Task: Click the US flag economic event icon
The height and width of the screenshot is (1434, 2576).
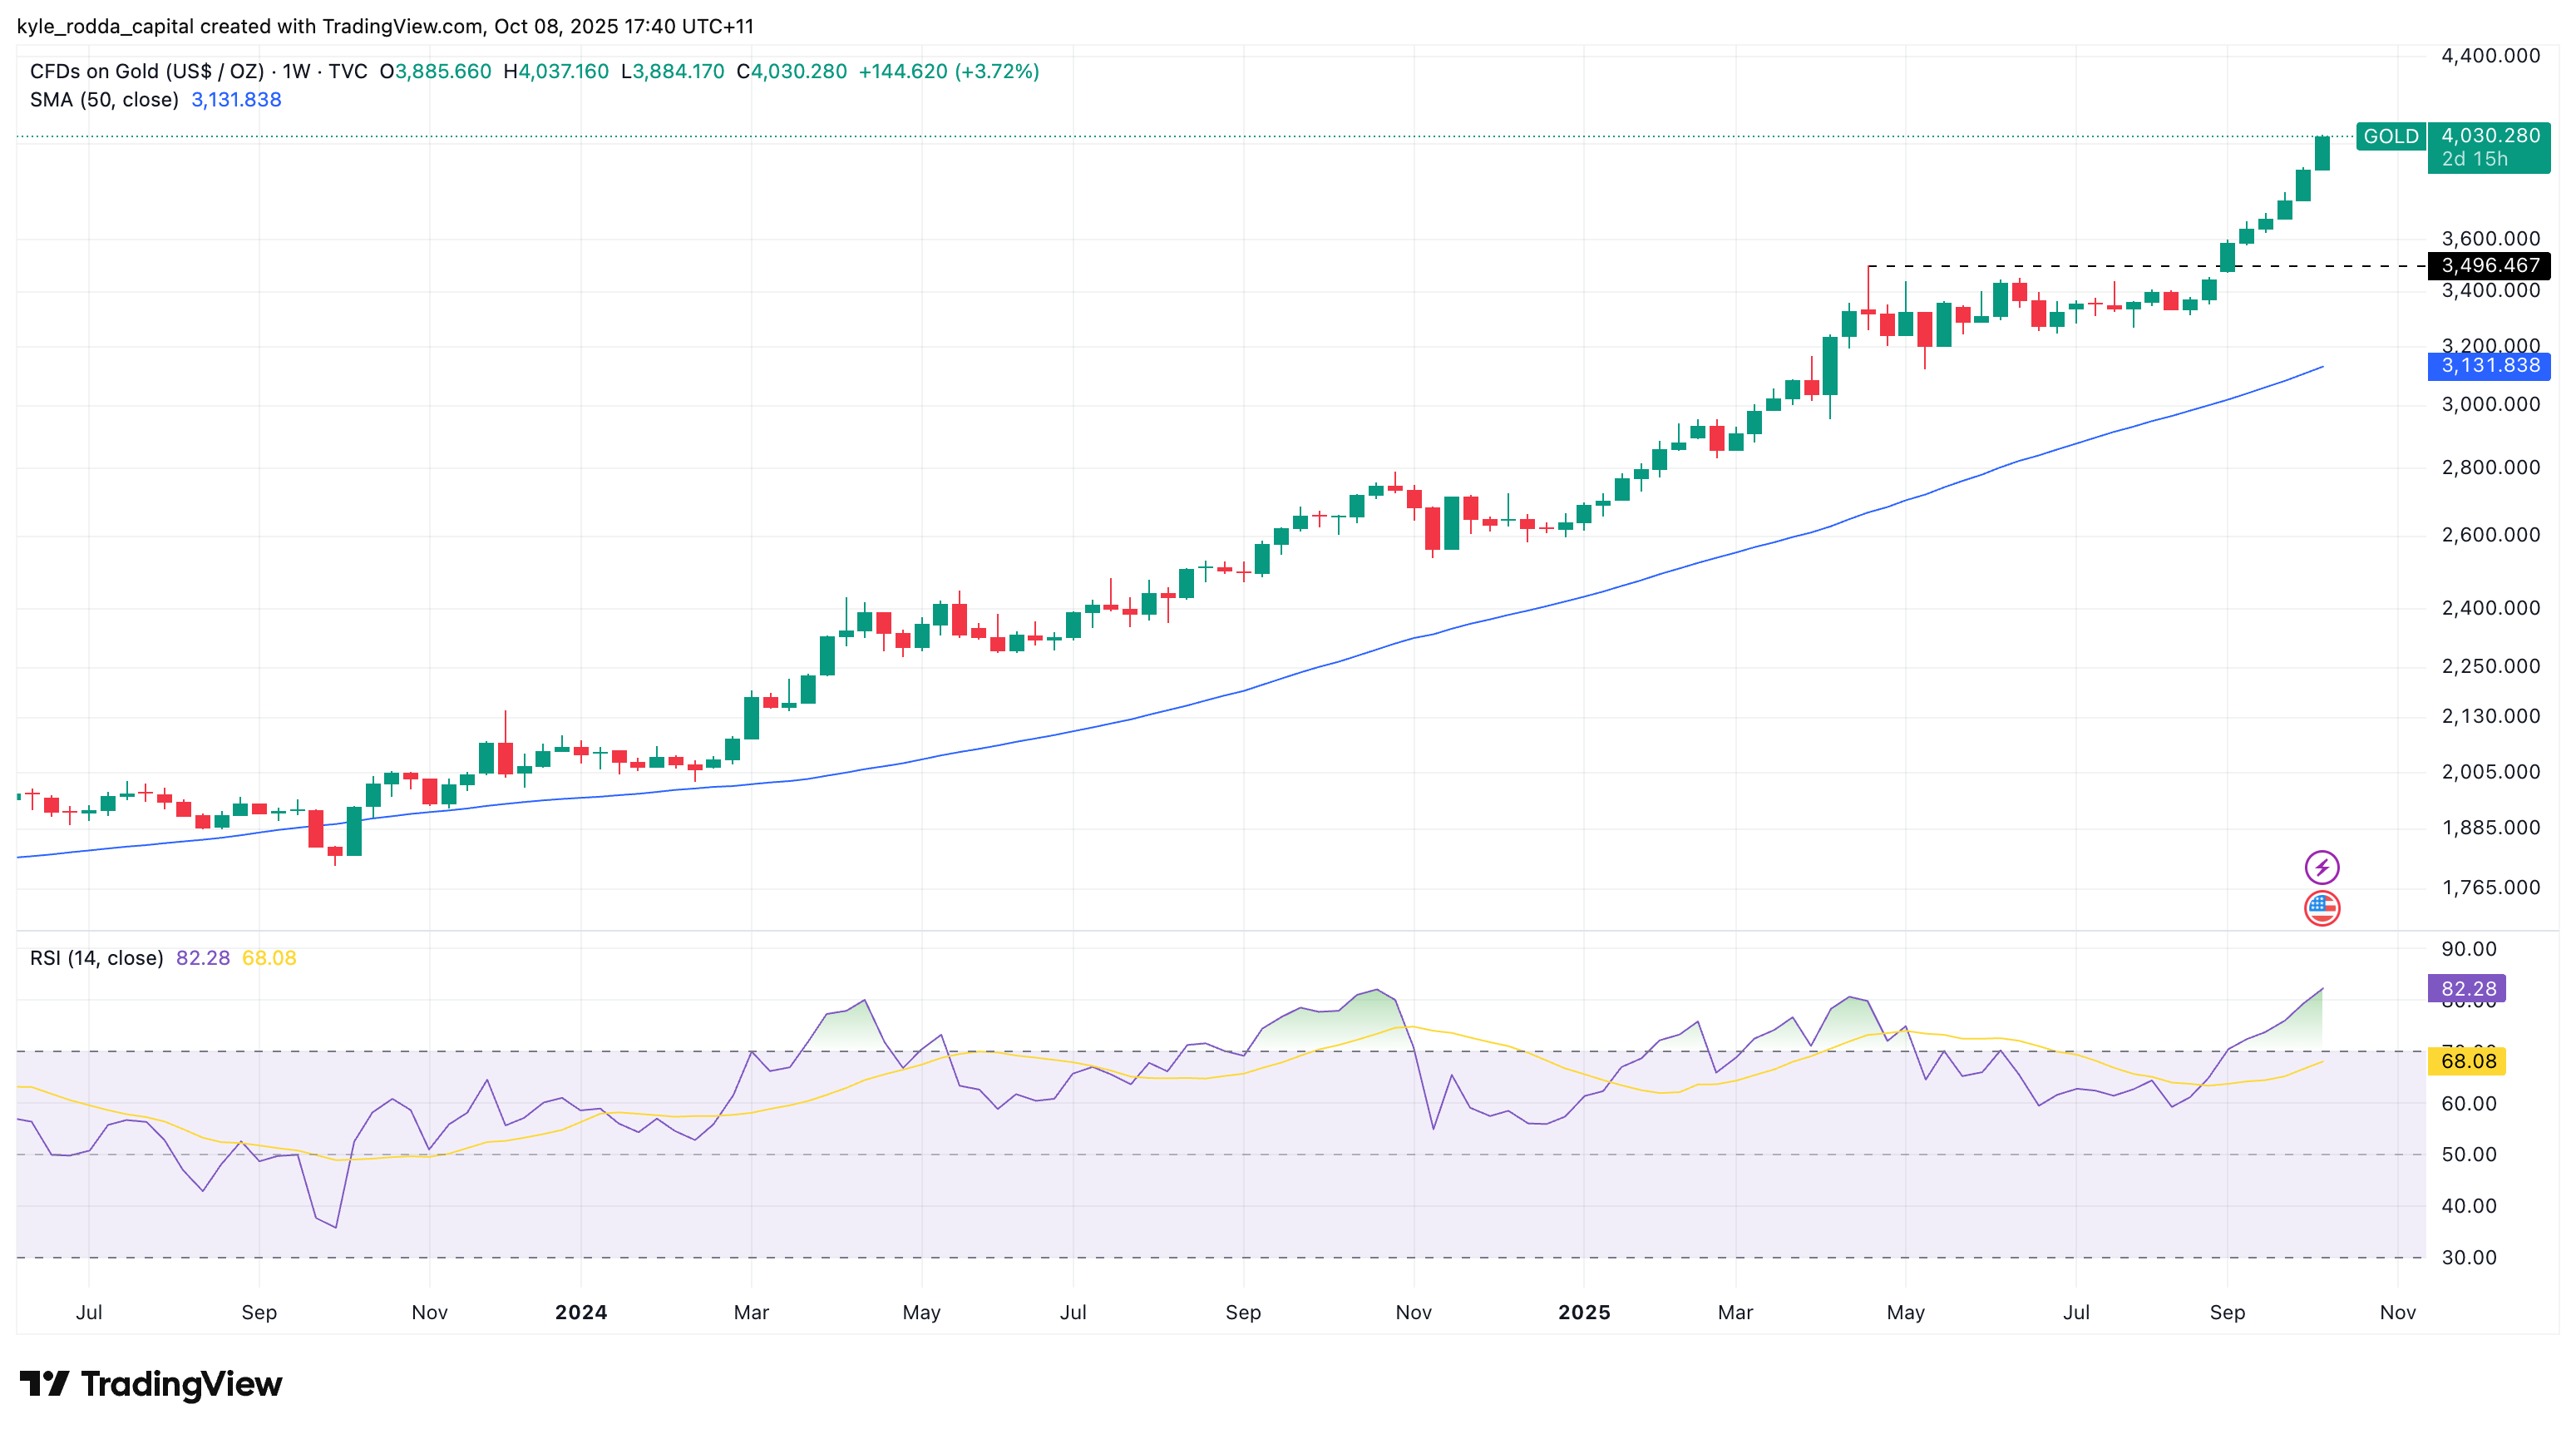Action: pos(2321,908)
